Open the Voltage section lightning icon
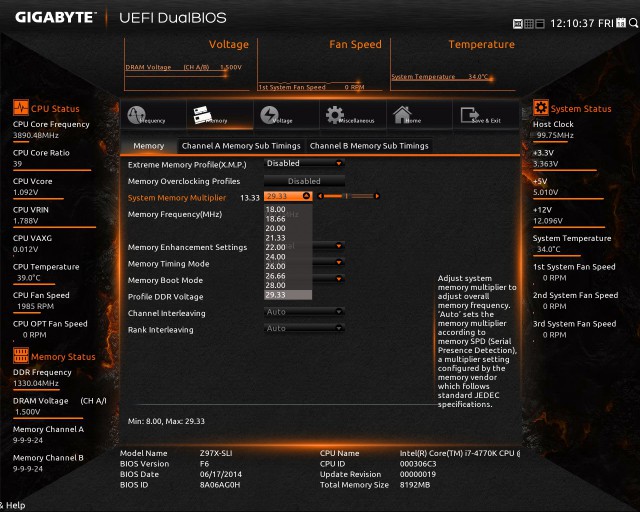 pos(269,115)
